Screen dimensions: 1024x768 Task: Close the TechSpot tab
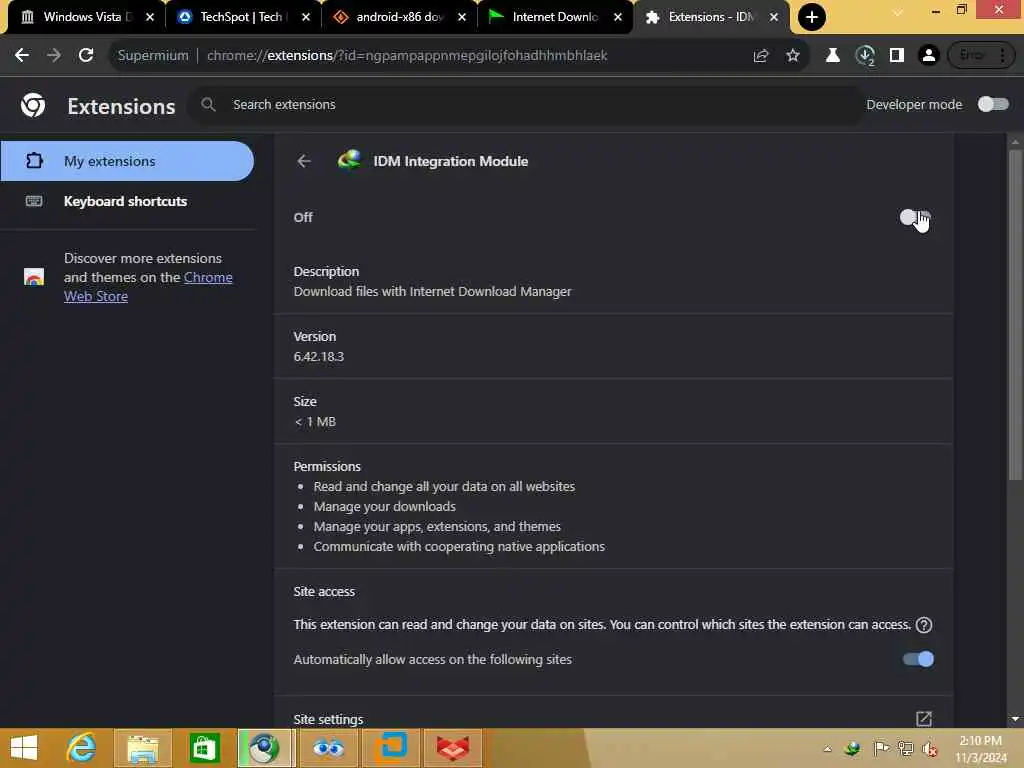tap(306, 17)
